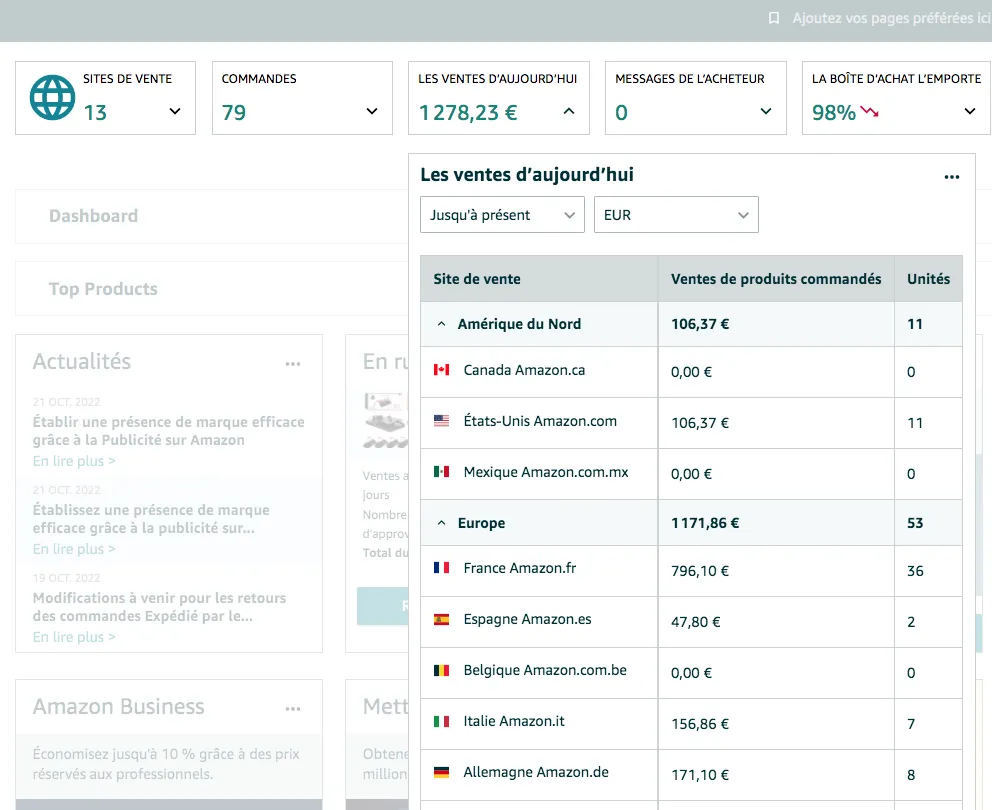The image size is (992, 810).
Task: Select the Espagne Amazon.es row
Action: tap(691, 621)
